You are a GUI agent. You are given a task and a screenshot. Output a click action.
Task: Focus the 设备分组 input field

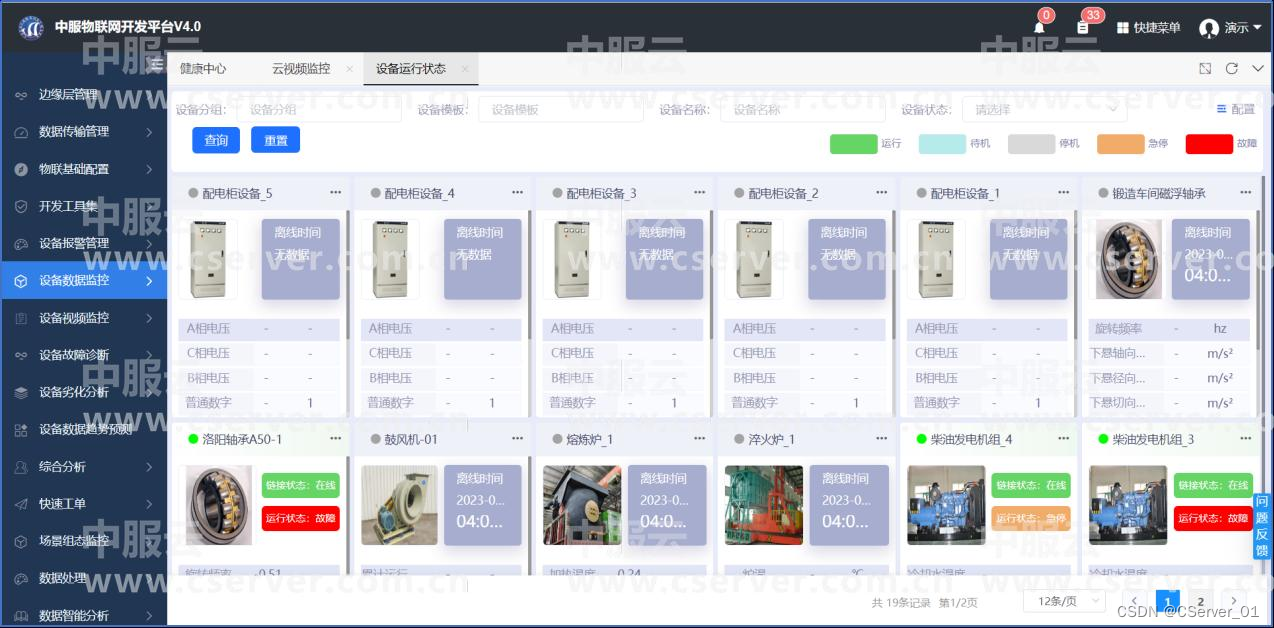pyautogui.click(x=319, y=110)
